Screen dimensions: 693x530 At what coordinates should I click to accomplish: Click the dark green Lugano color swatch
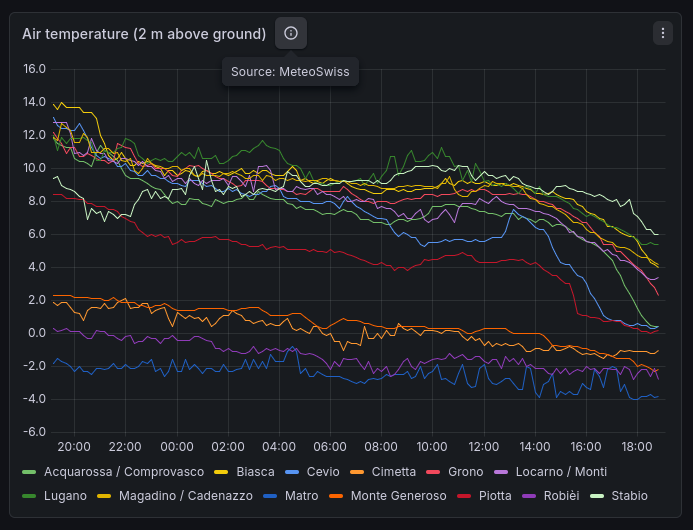coord(29,496)
